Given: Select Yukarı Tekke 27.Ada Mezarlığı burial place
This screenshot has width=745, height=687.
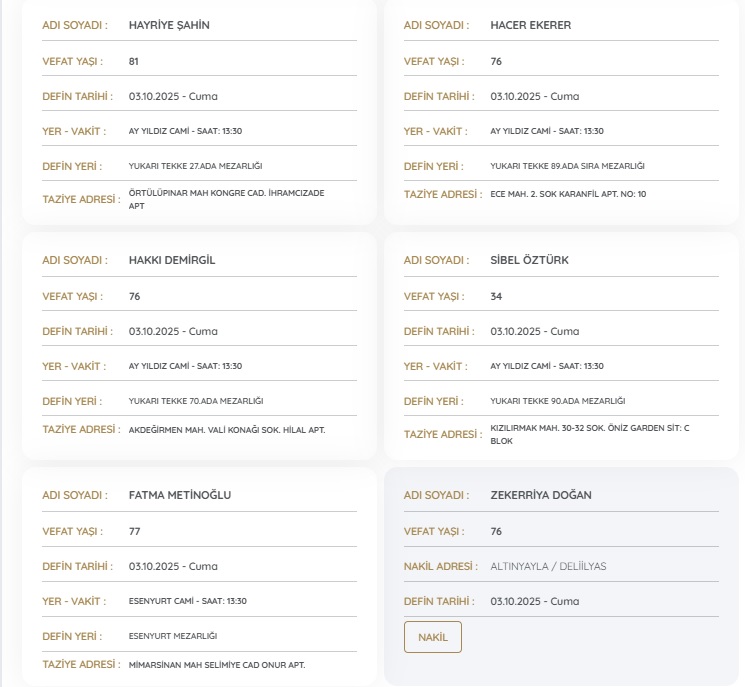Looking at the screenshot, I should 195,166.
